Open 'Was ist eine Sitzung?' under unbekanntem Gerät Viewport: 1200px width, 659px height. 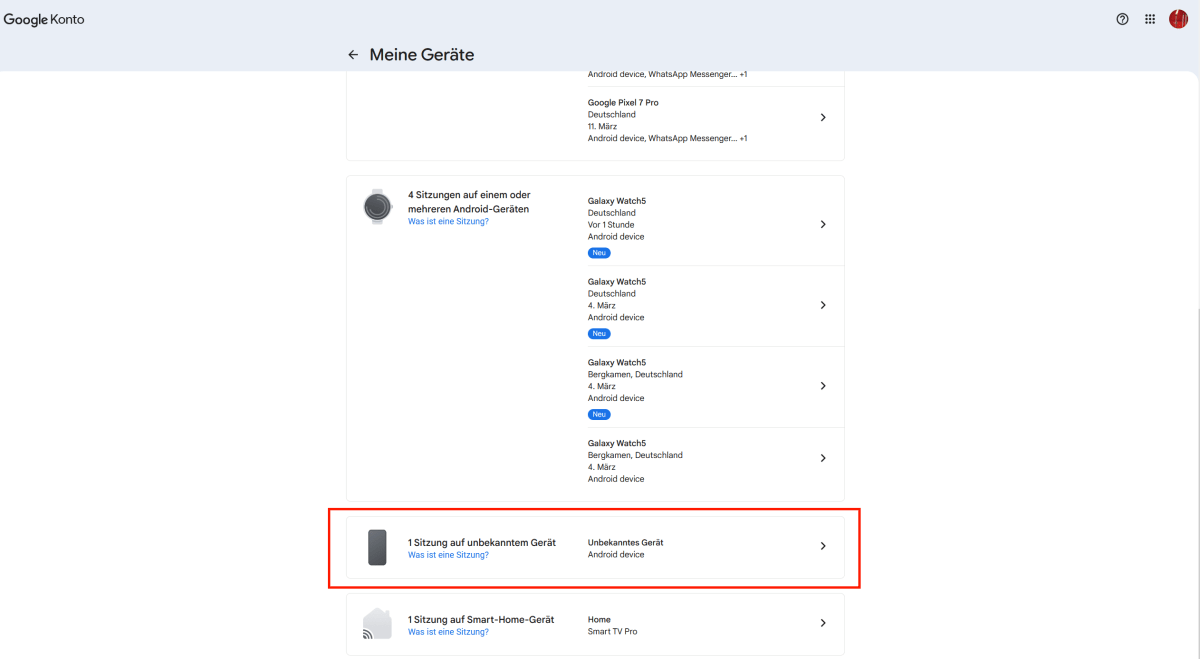coord(448,555)
